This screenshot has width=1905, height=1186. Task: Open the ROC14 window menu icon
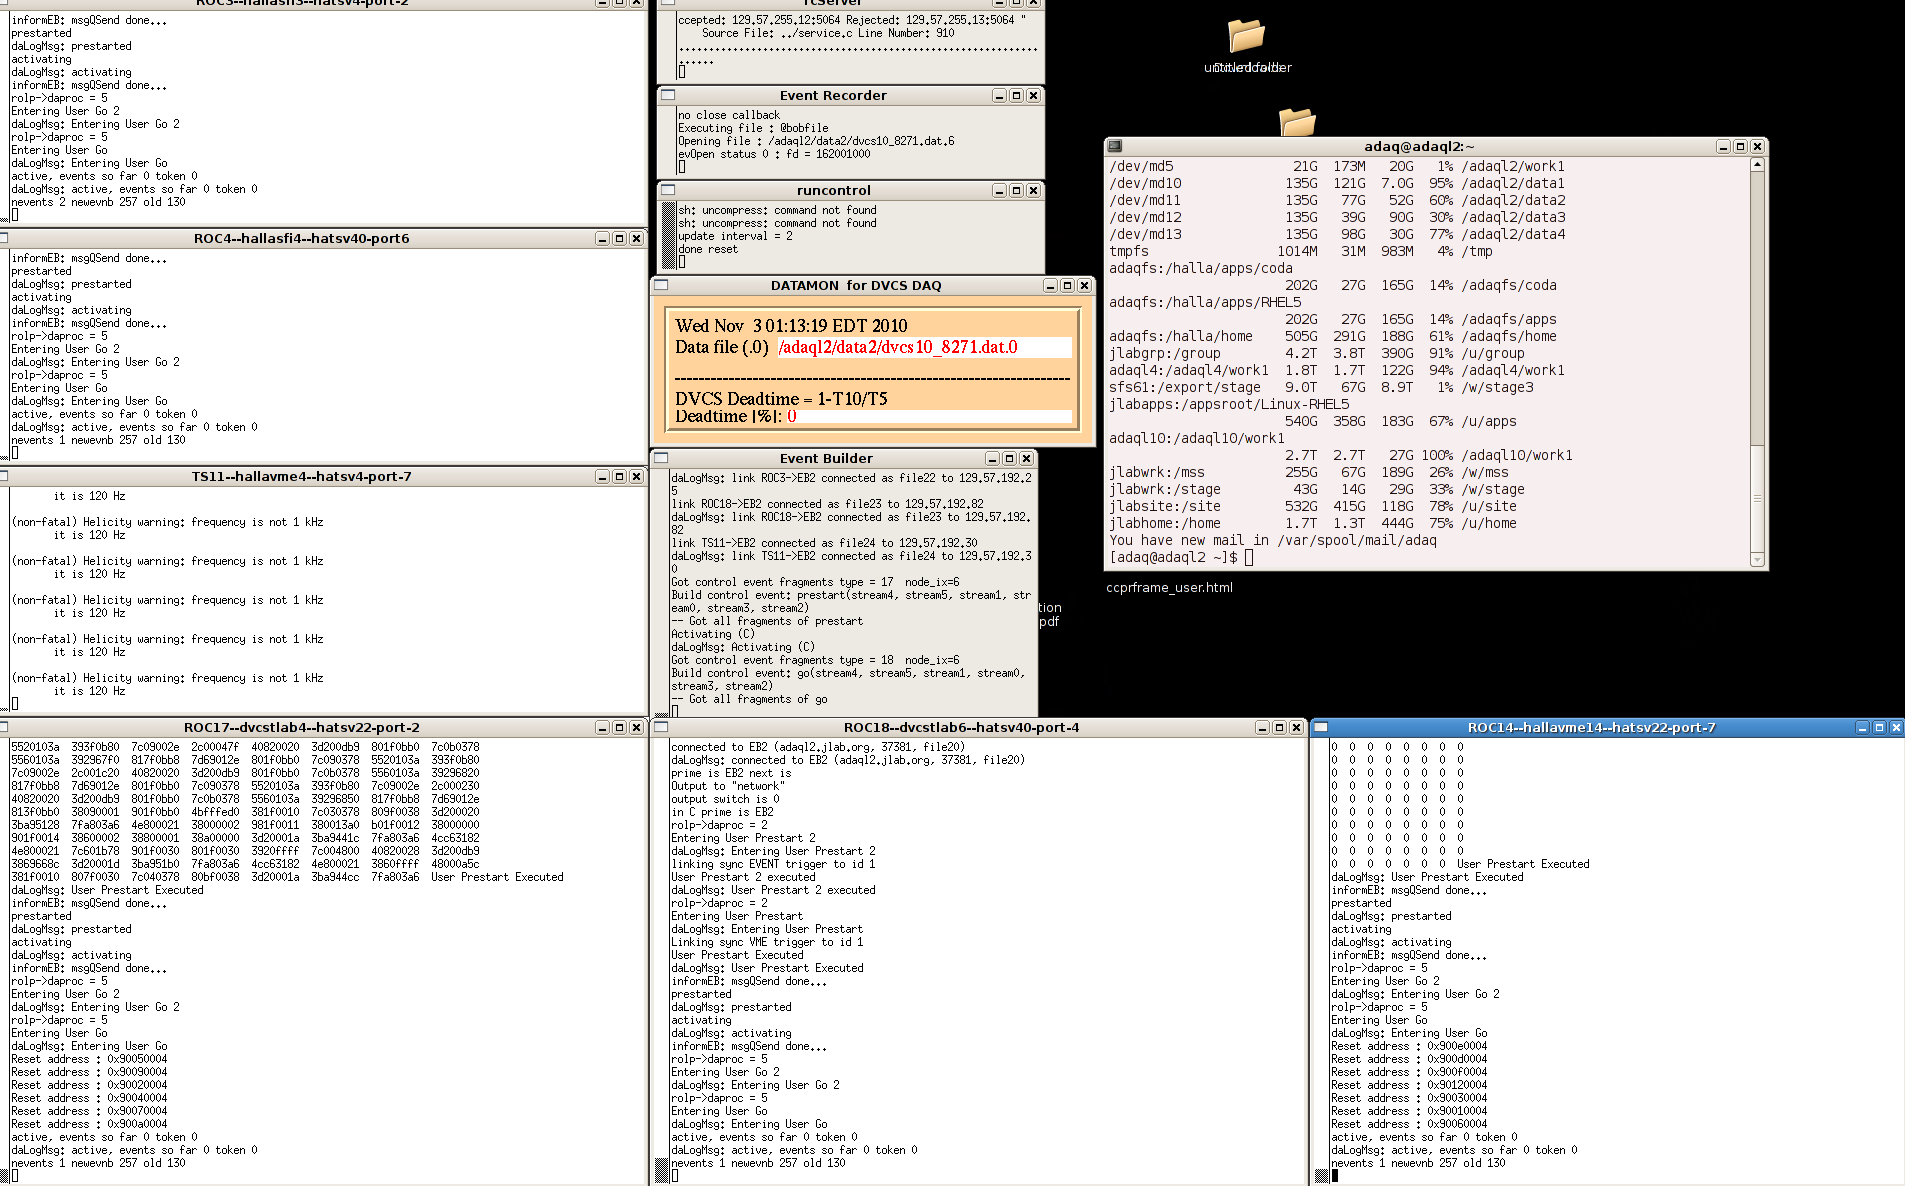(x=1321, y=727)
